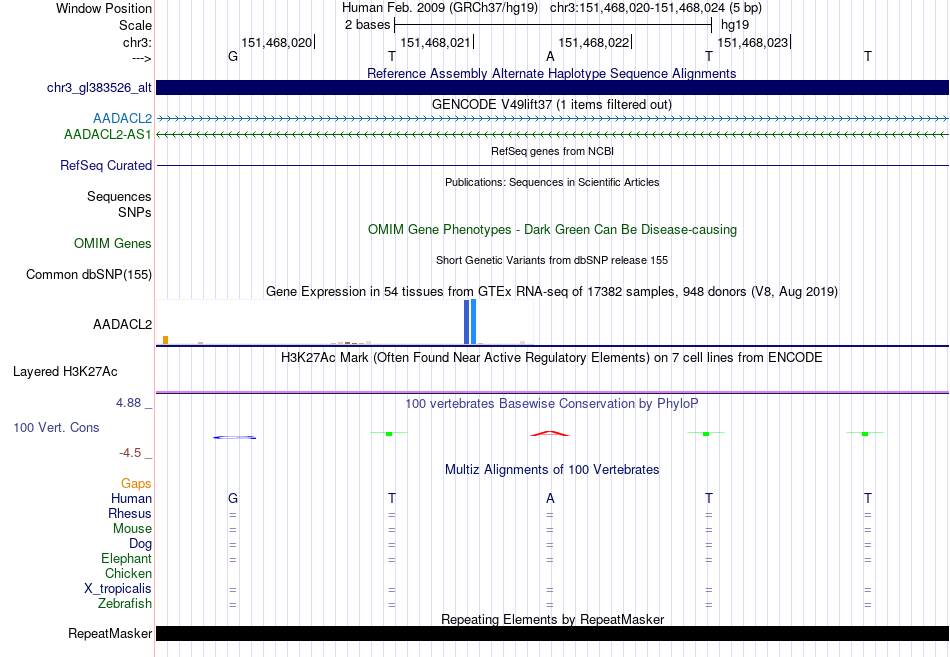Click Reference Assembly Alternate Haplotype Sequence Alignments title
Image resolution: width=950 pixels, height=657 pixels.
[x=552, y=73]
